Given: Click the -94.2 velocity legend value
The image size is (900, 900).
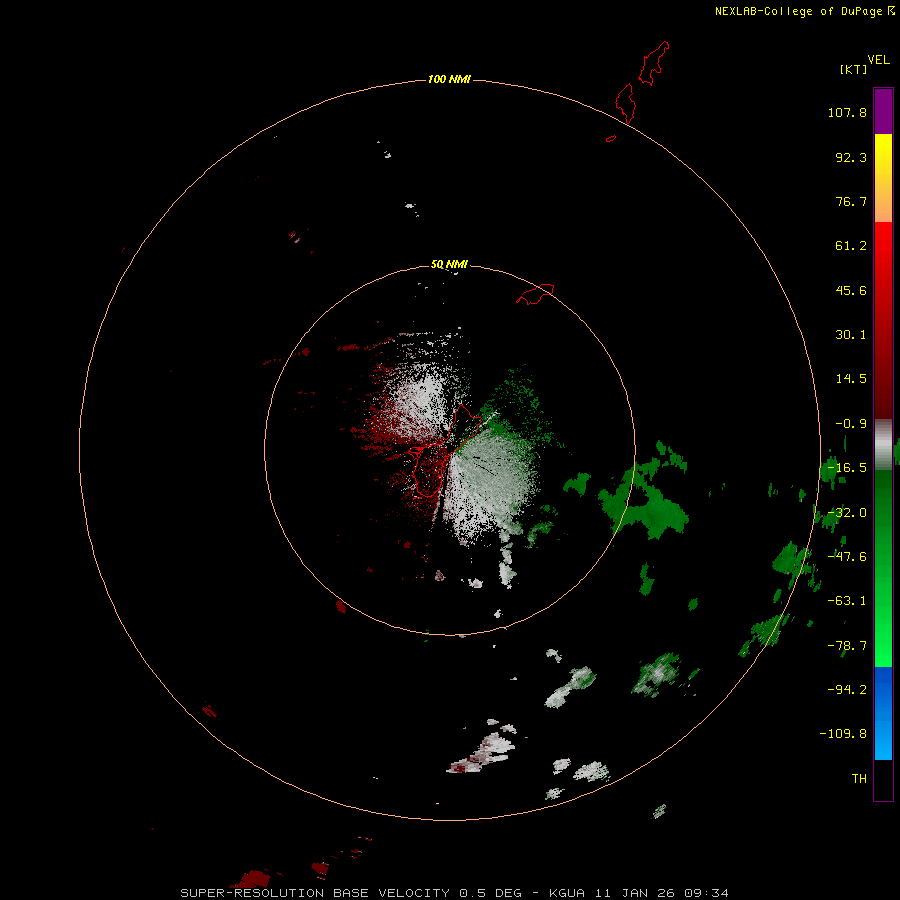Looking at the screenshot, I should [847, 689].
